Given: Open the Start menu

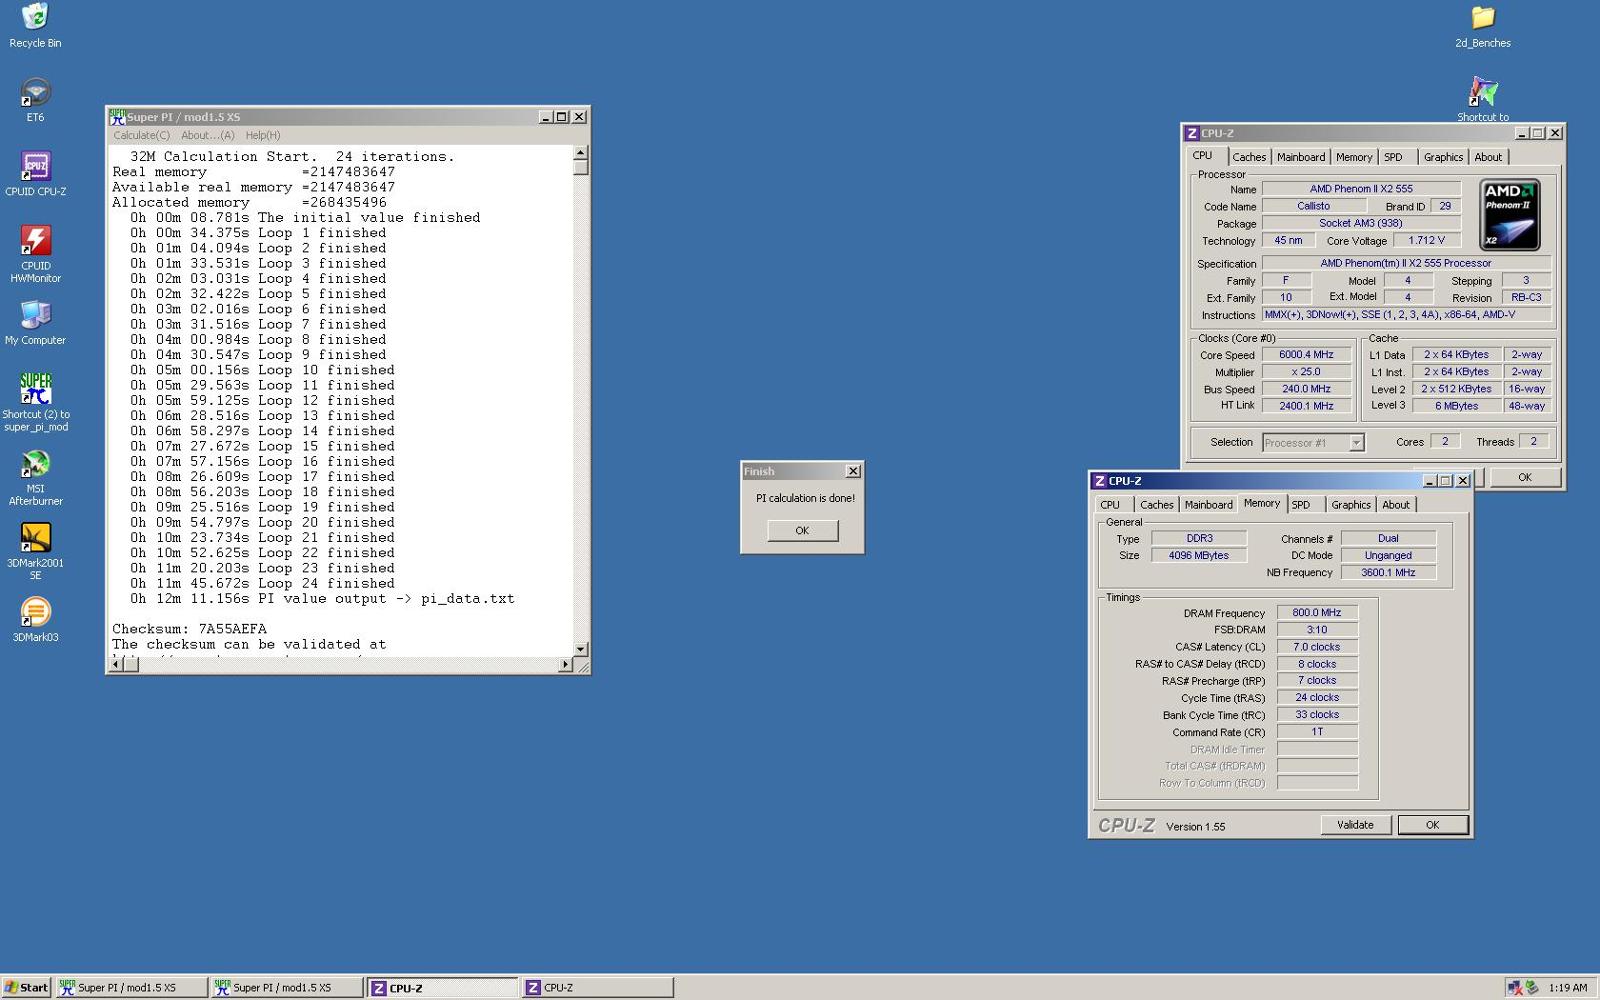Looking at the screenshot, I should (26, 988).
